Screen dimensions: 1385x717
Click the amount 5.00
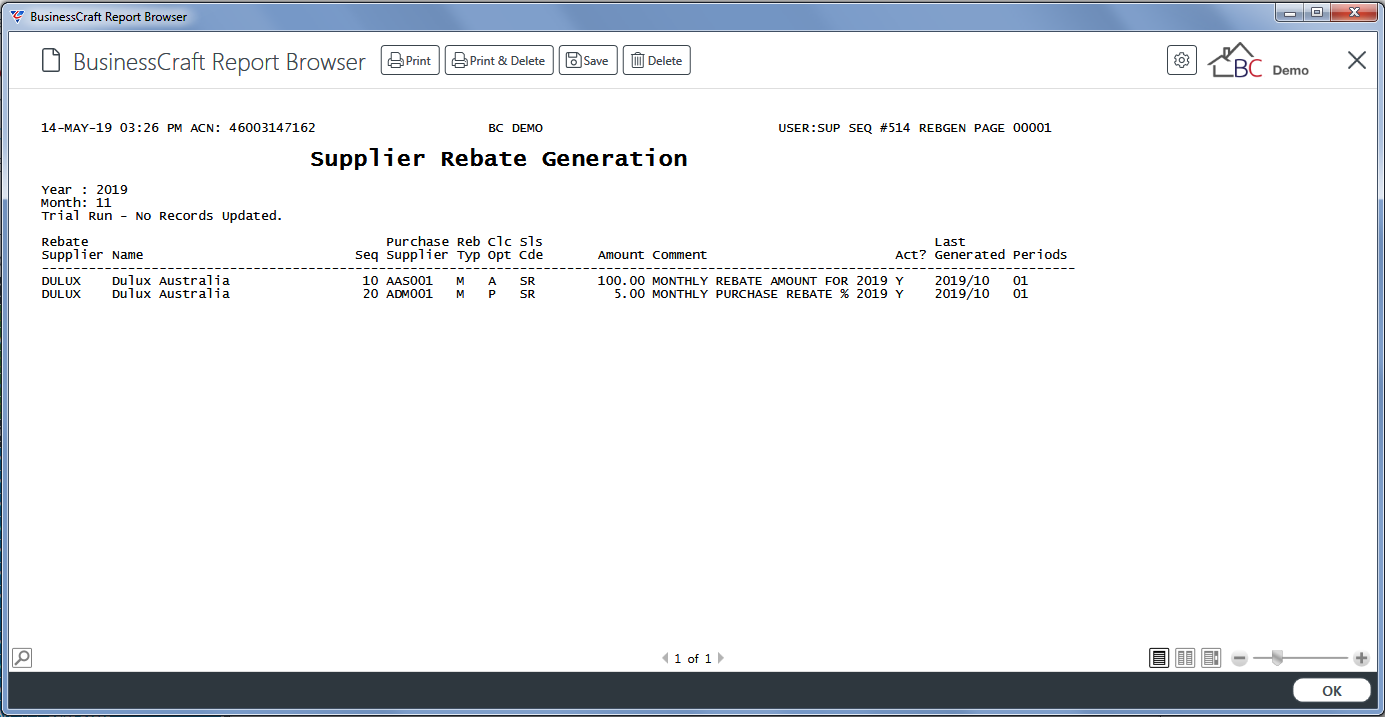629,294
